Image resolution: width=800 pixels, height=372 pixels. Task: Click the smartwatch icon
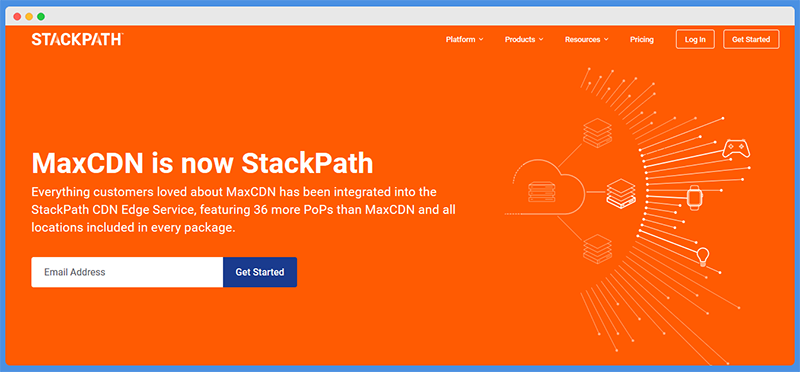pos(694,197)
